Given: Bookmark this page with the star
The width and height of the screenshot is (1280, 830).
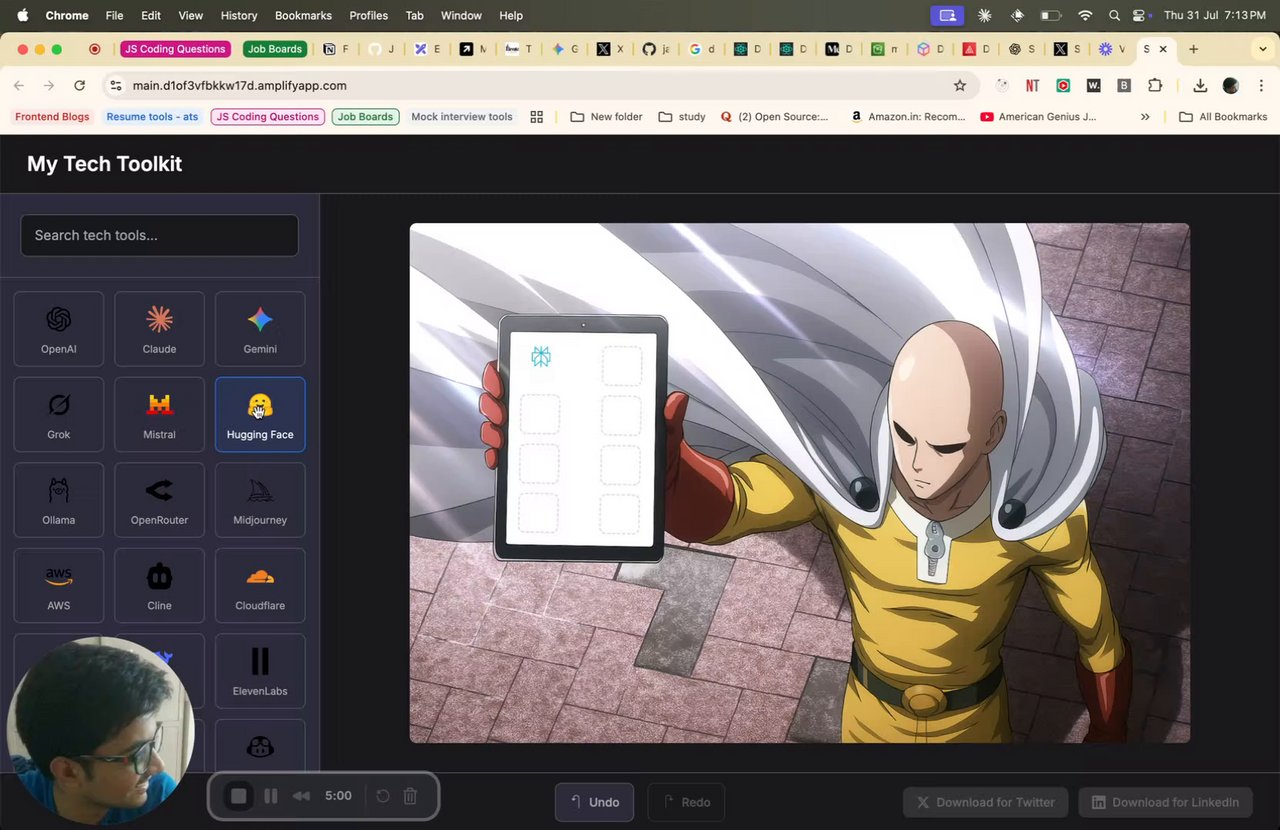Looking at the screenshot, I should (960, 86).
